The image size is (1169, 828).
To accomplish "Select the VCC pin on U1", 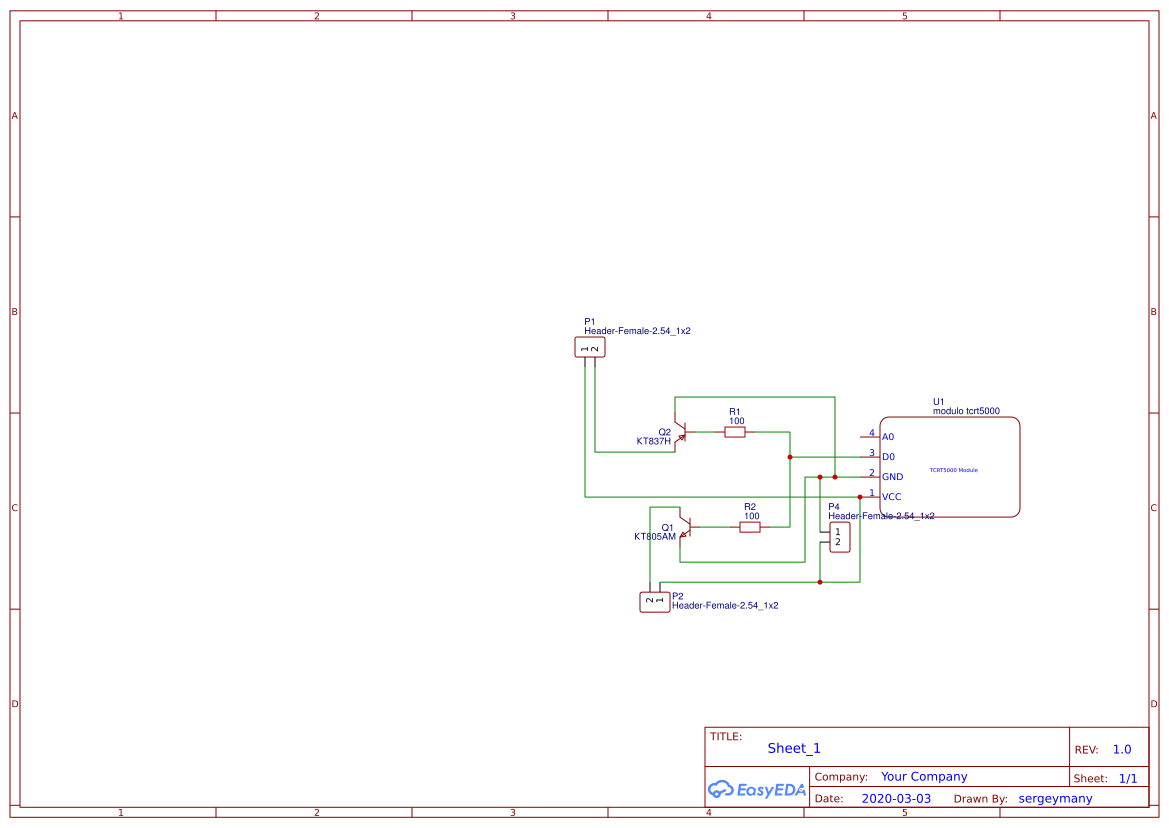I will (x=889, y=497).
